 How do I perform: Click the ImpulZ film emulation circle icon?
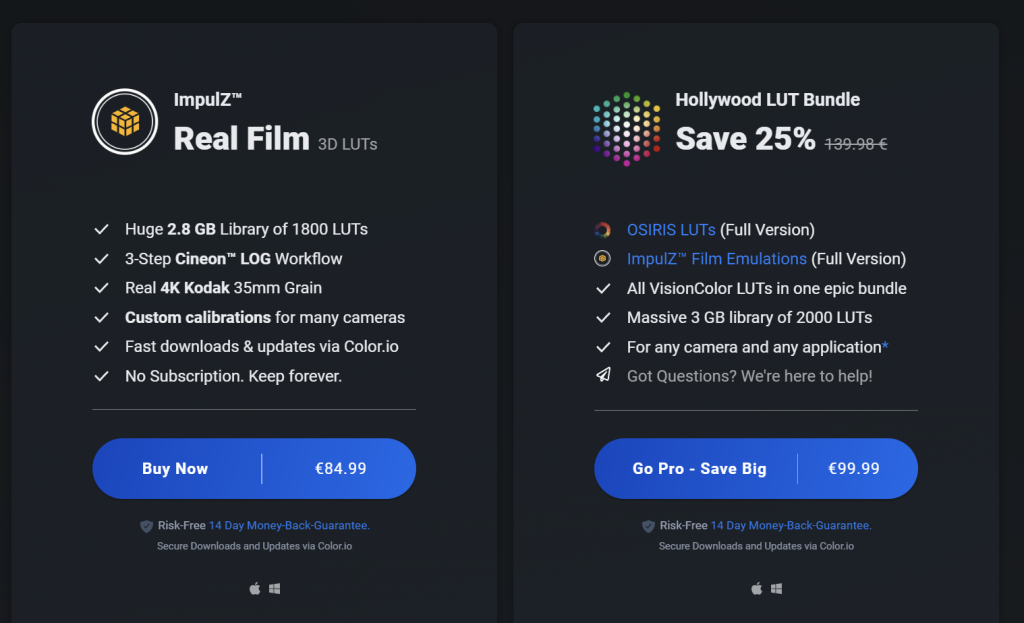click(x=604, y=258)
